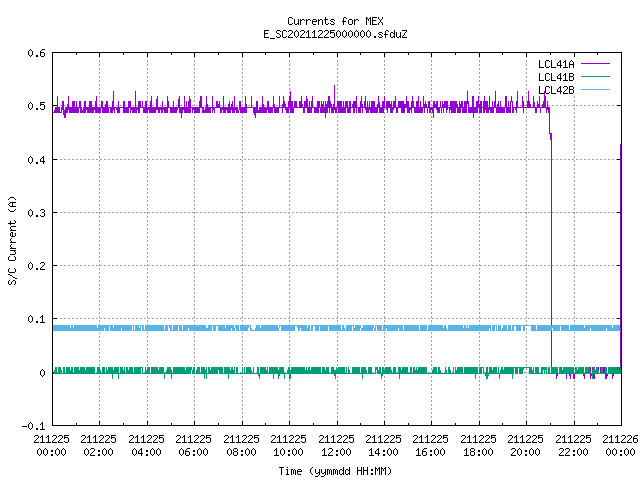Click the 211225 04:00 x-axis tick label
This screenshot has height=480, width=640.
(146, 446)
